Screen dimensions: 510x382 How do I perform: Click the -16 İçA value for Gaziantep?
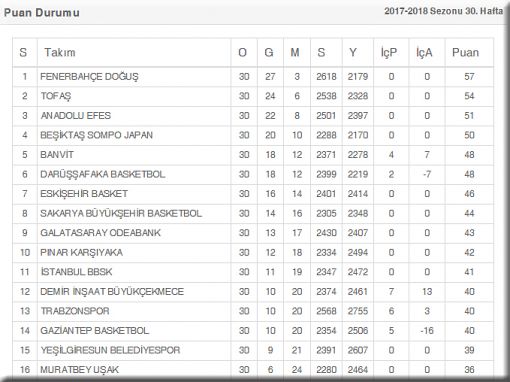(x=427, y=330)
